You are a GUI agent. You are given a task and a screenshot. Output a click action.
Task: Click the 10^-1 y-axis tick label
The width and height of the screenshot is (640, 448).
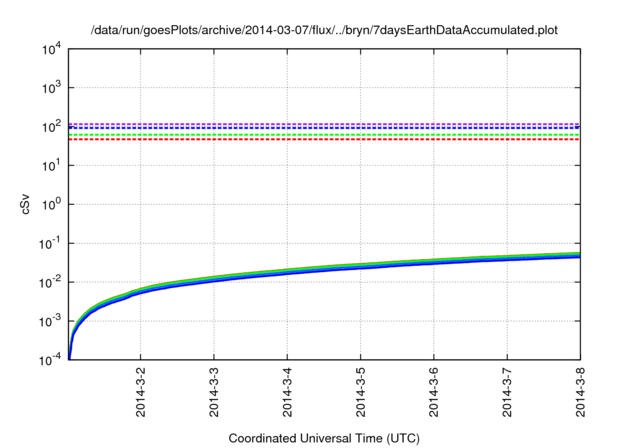pos(51,243)
